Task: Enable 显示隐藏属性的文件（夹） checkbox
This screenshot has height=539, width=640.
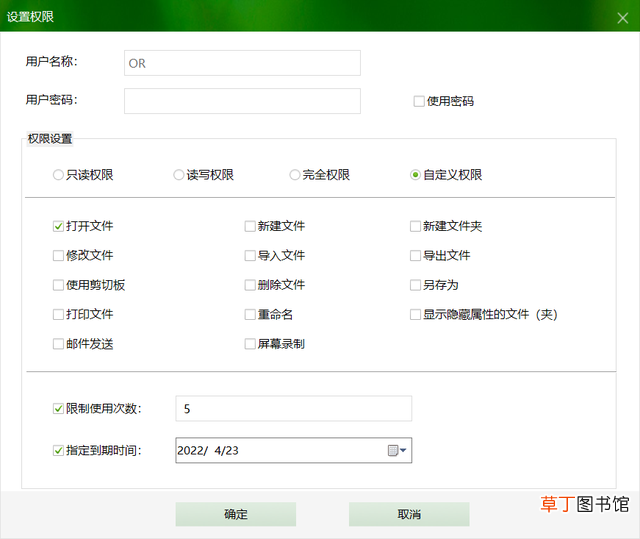Action: pos(415,314)
